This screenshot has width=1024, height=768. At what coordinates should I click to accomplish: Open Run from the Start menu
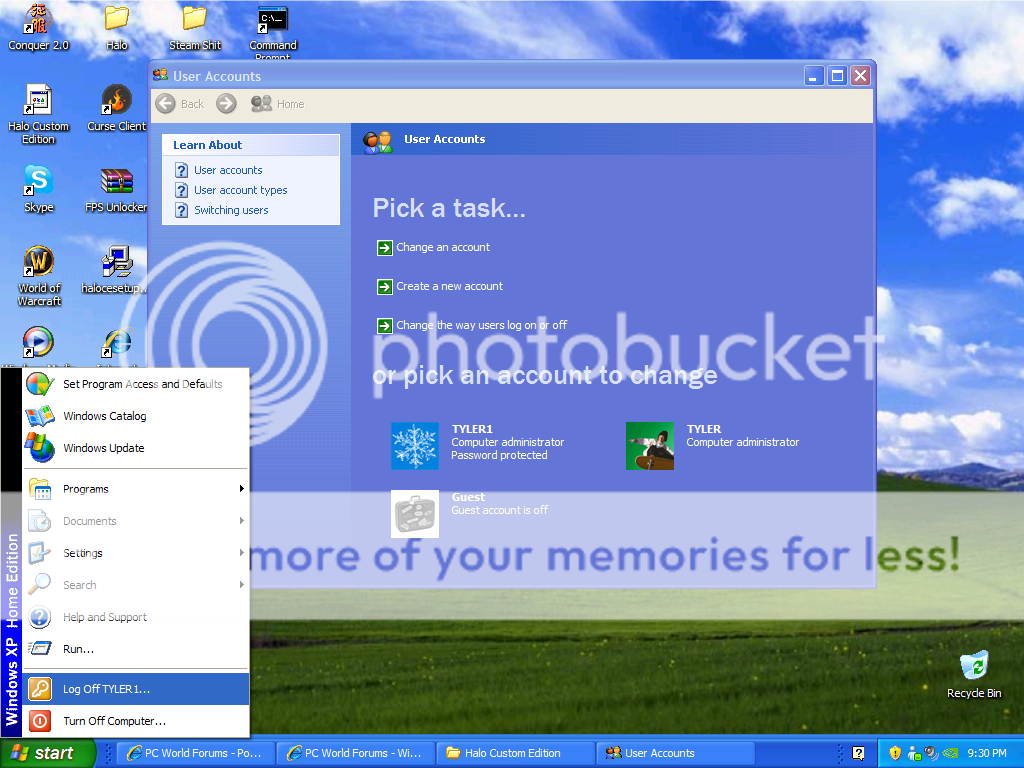[78, 649]
